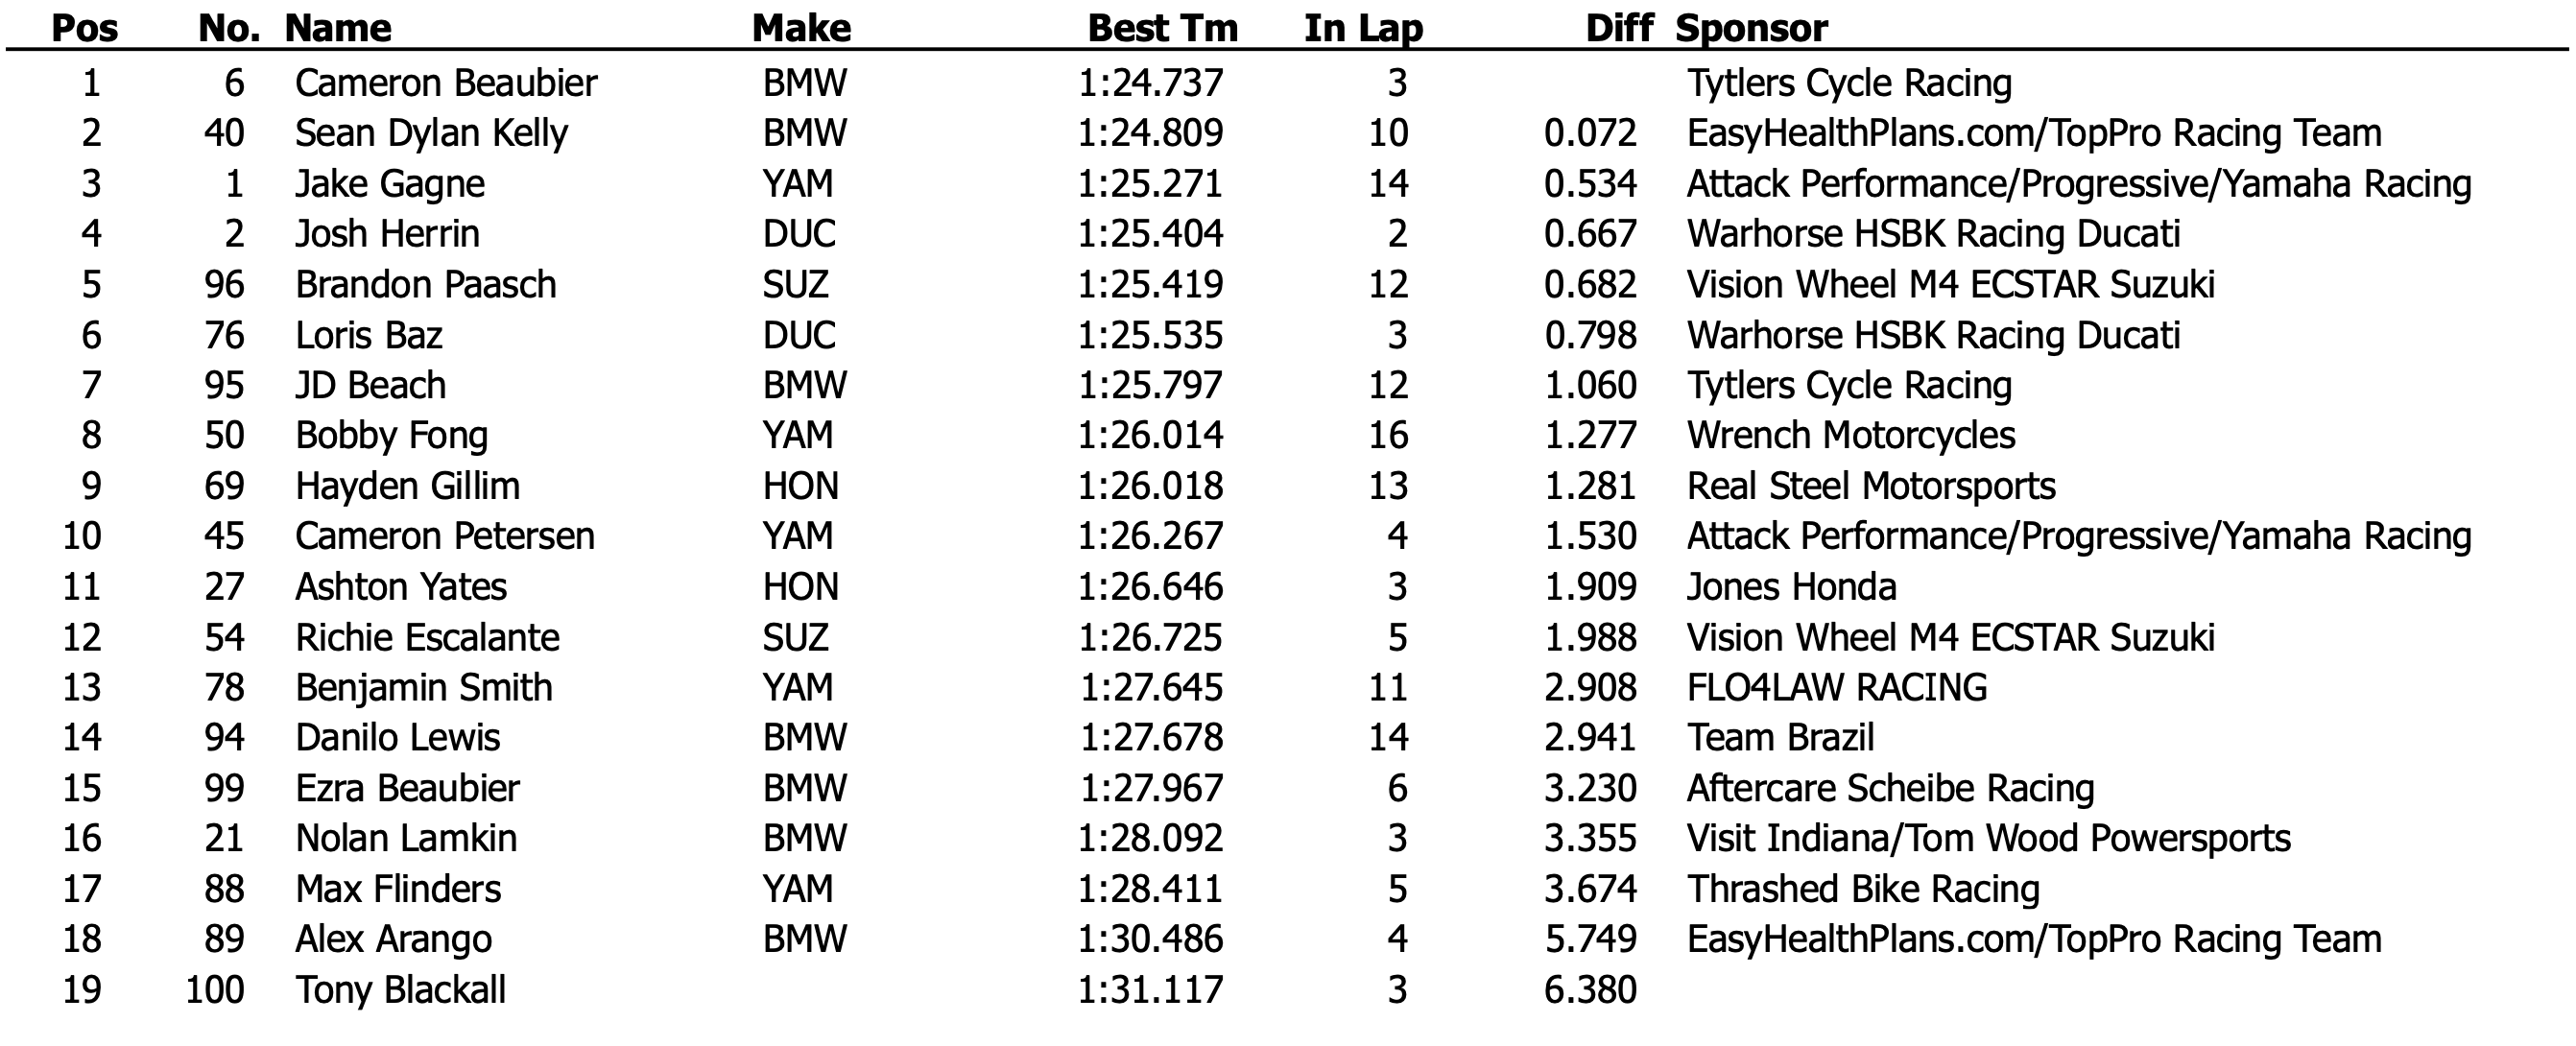Screen dimensions: 2576x1046
Task: Click Tony Blackall's name in last row
Action: (400, 990)
